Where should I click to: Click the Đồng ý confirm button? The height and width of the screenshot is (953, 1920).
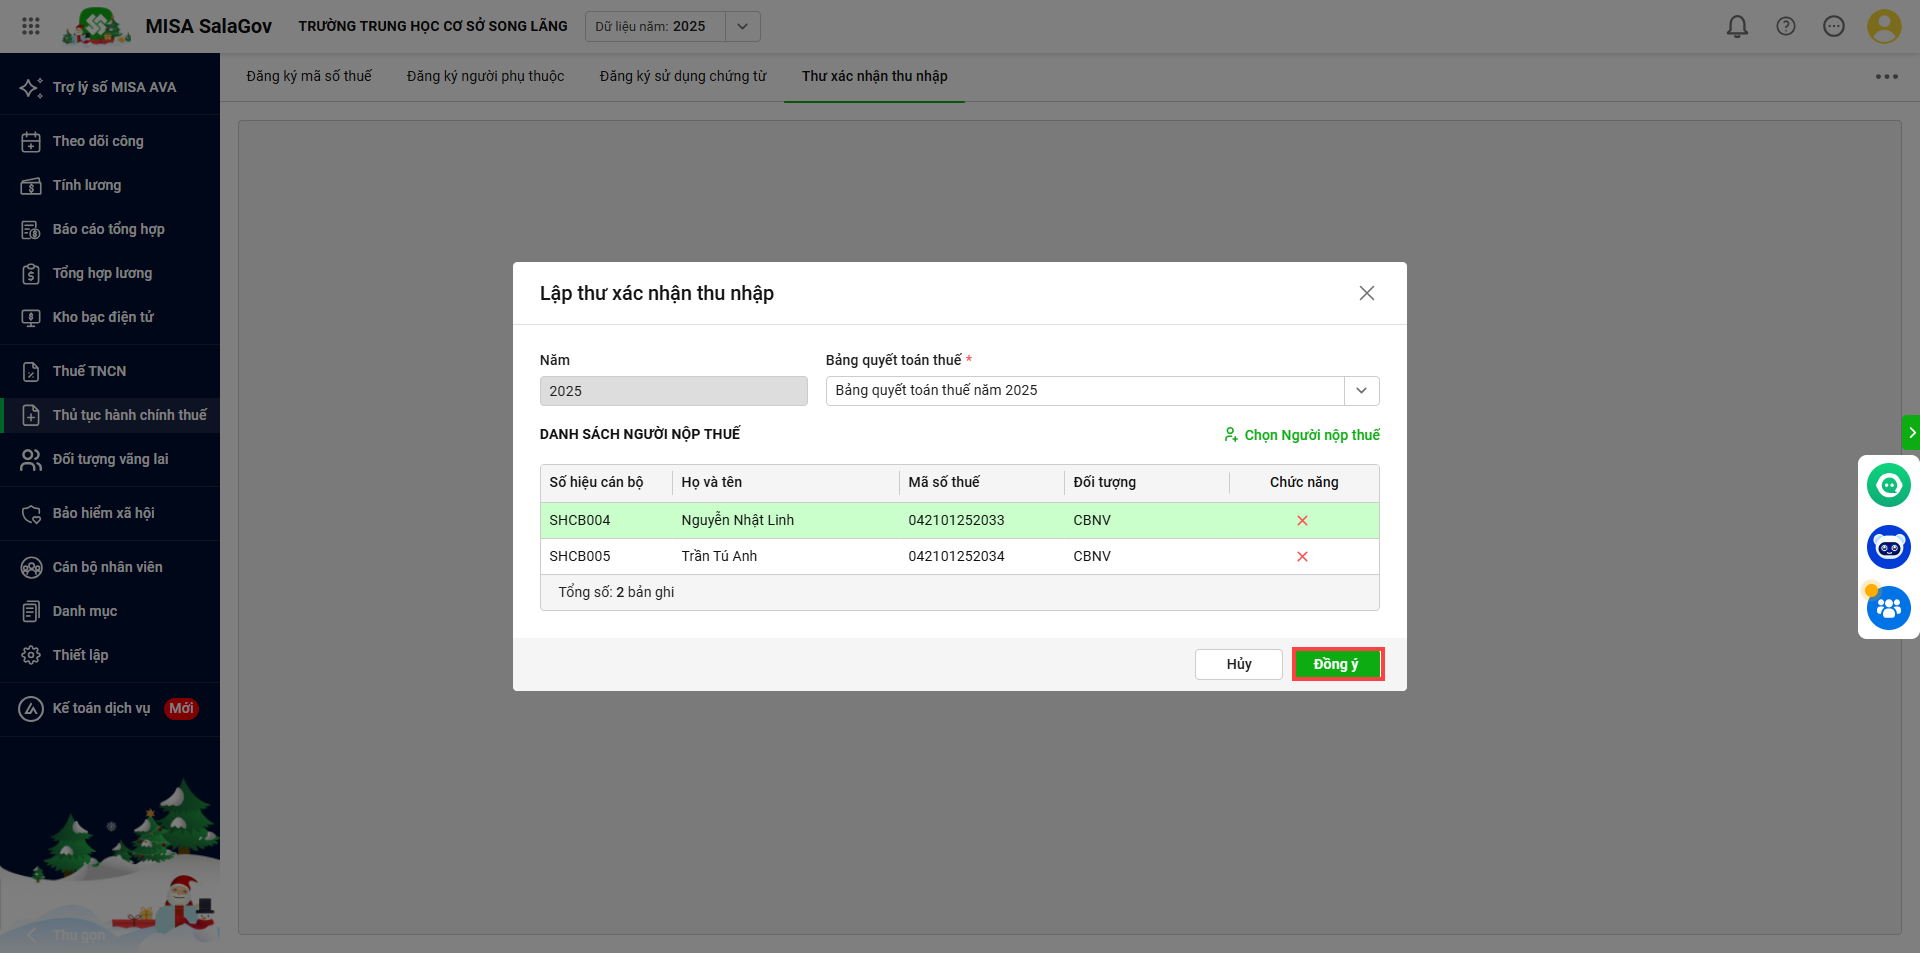[1336, 664]
